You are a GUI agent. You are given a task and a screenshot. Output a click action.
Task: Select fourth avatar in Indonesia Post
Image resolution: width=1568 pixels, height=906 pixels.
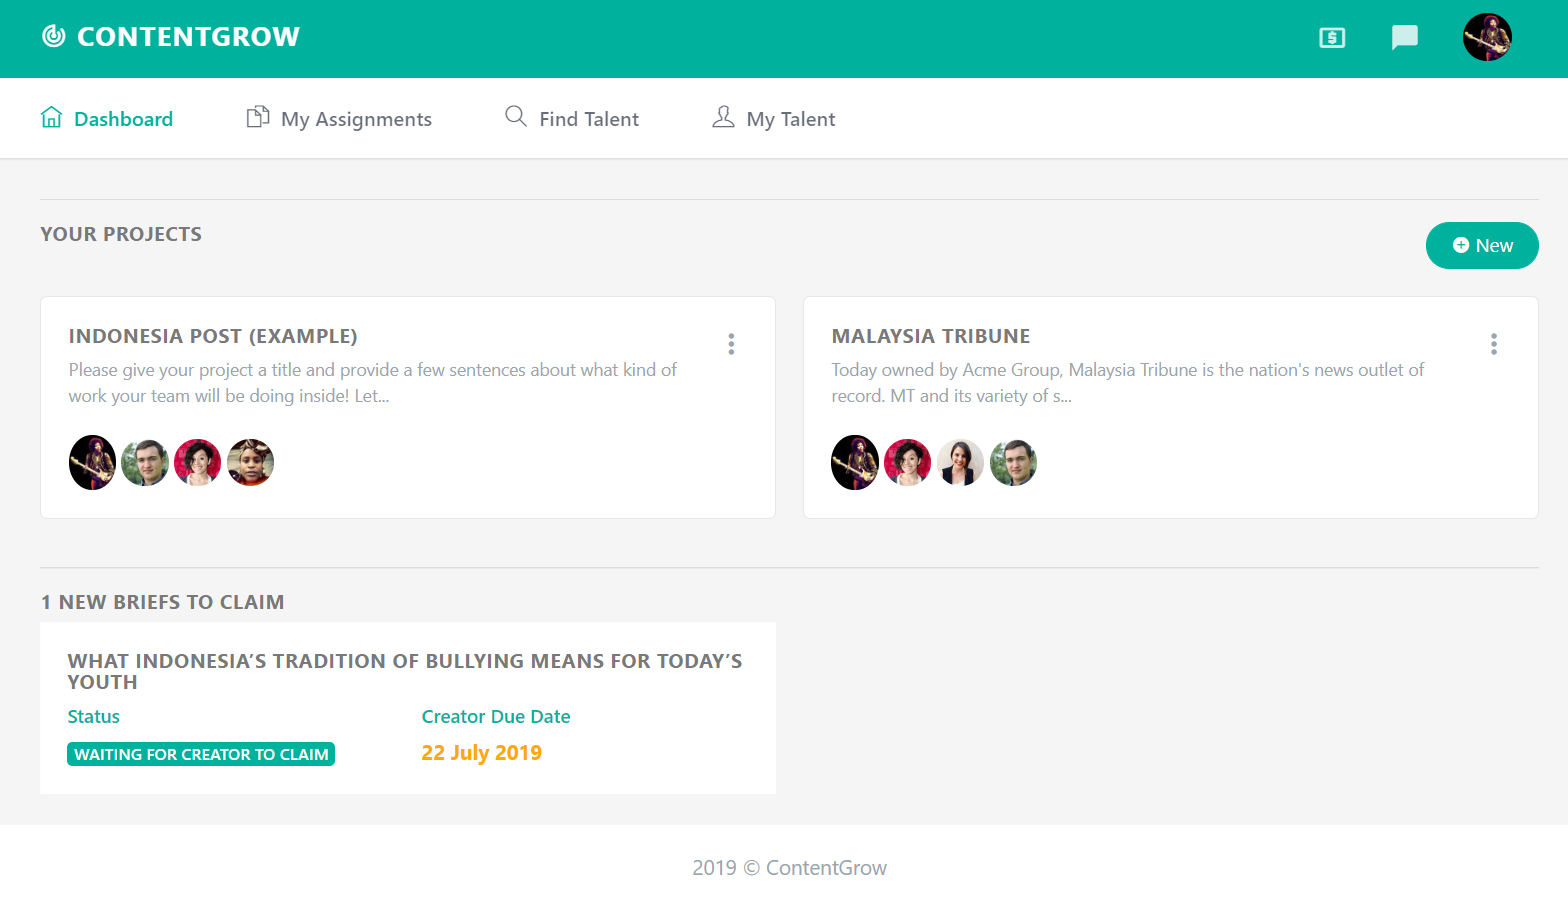251,462
